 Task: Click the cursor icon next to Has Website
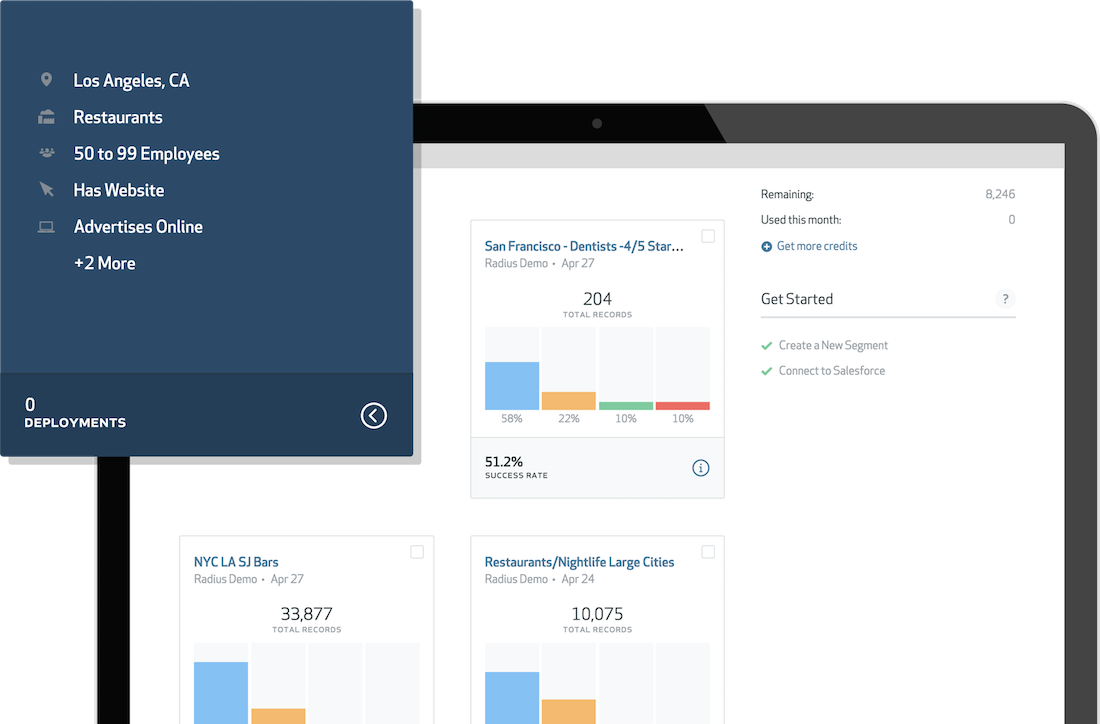46,189
